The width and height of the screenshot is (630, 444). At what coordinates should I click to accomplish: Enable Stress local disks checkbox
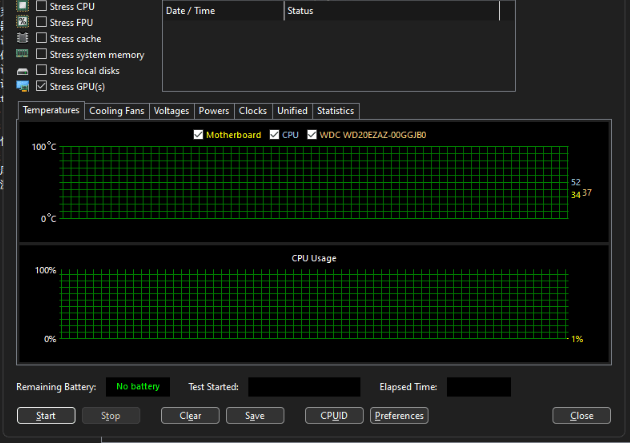click(x=41, y=70)
